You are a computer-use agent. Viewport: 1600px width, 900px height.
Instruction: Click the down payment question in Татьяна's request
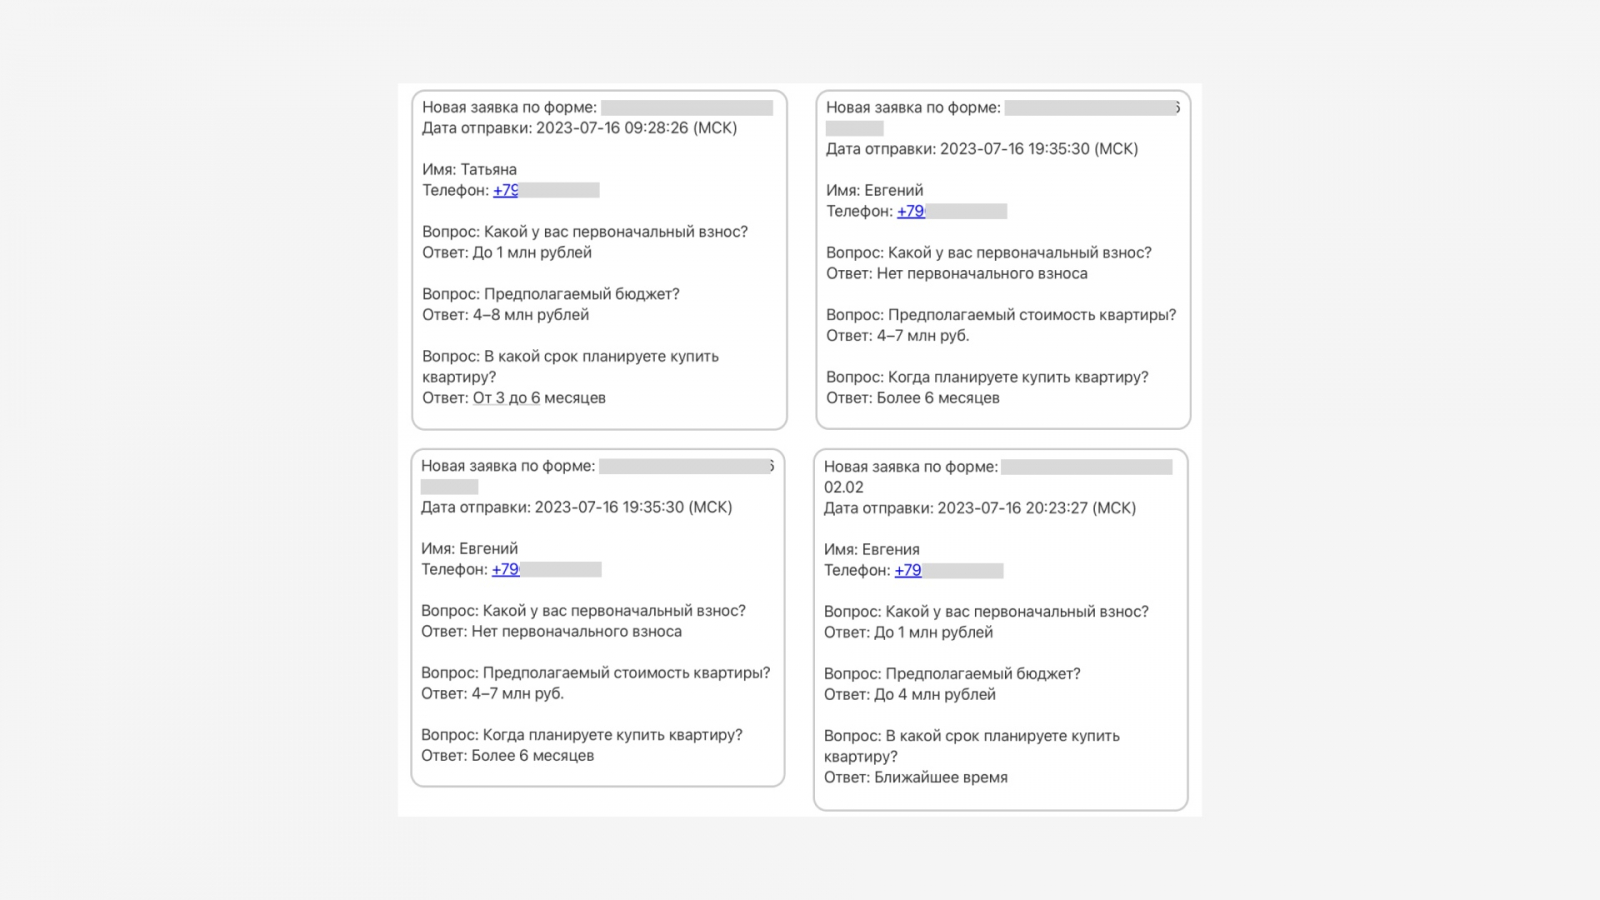point(584,232)
